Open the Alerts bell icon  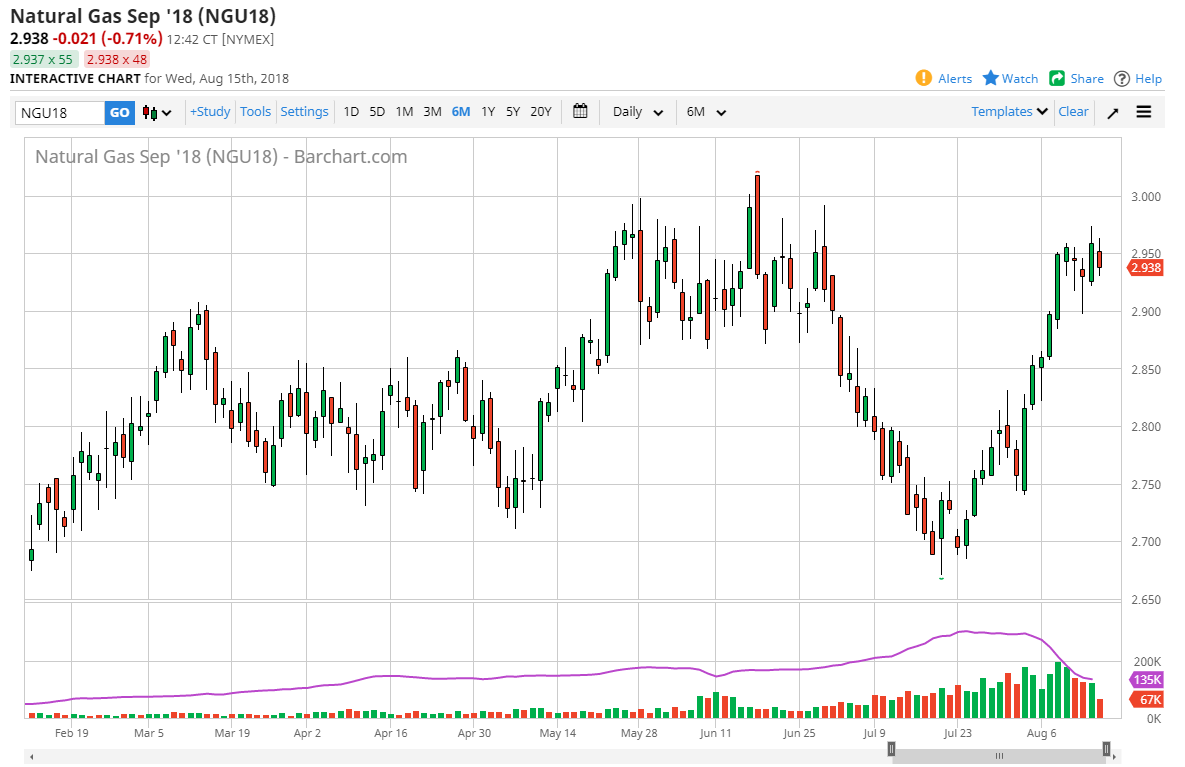click(924, 78)
